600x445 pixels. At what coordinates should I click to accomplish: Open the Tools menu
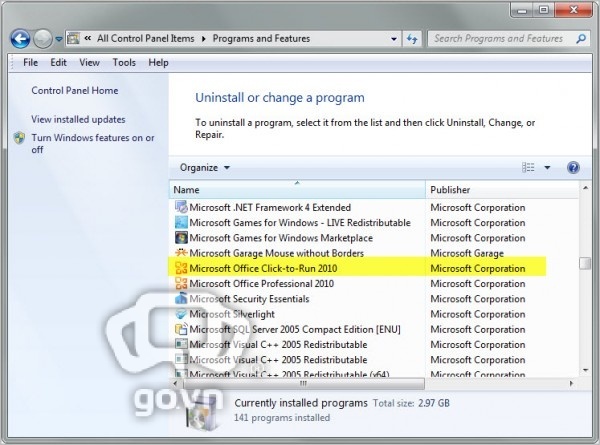point(124,62)
